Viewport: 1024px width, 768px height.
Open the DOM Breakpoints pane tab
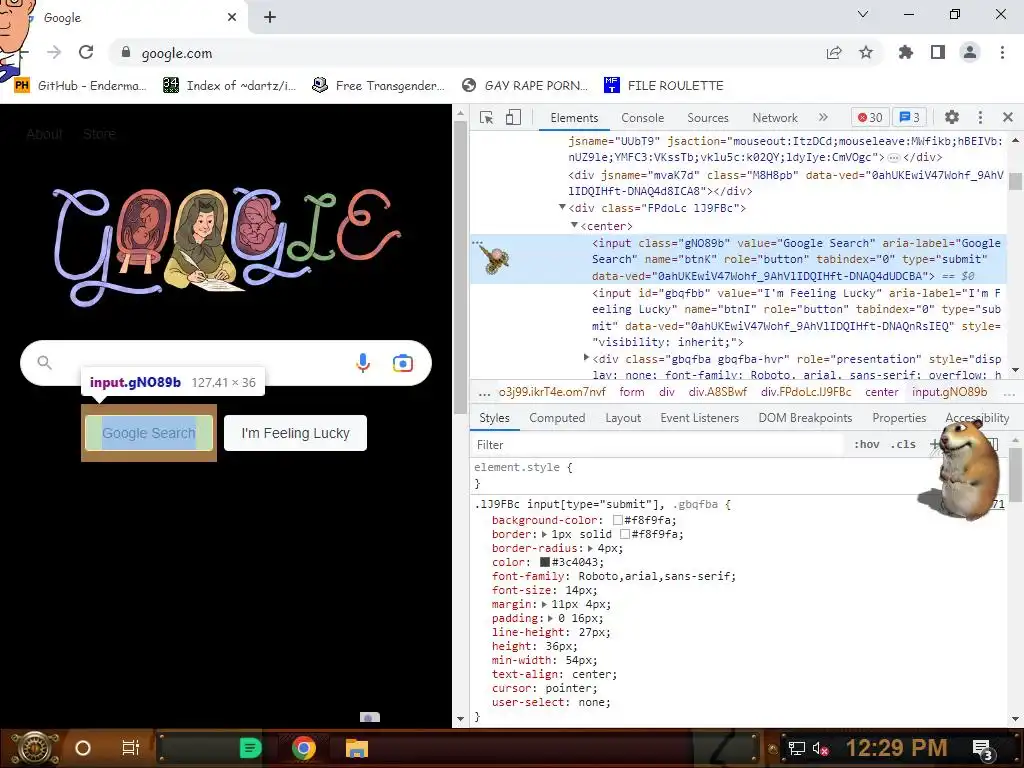tap(805, 418)
